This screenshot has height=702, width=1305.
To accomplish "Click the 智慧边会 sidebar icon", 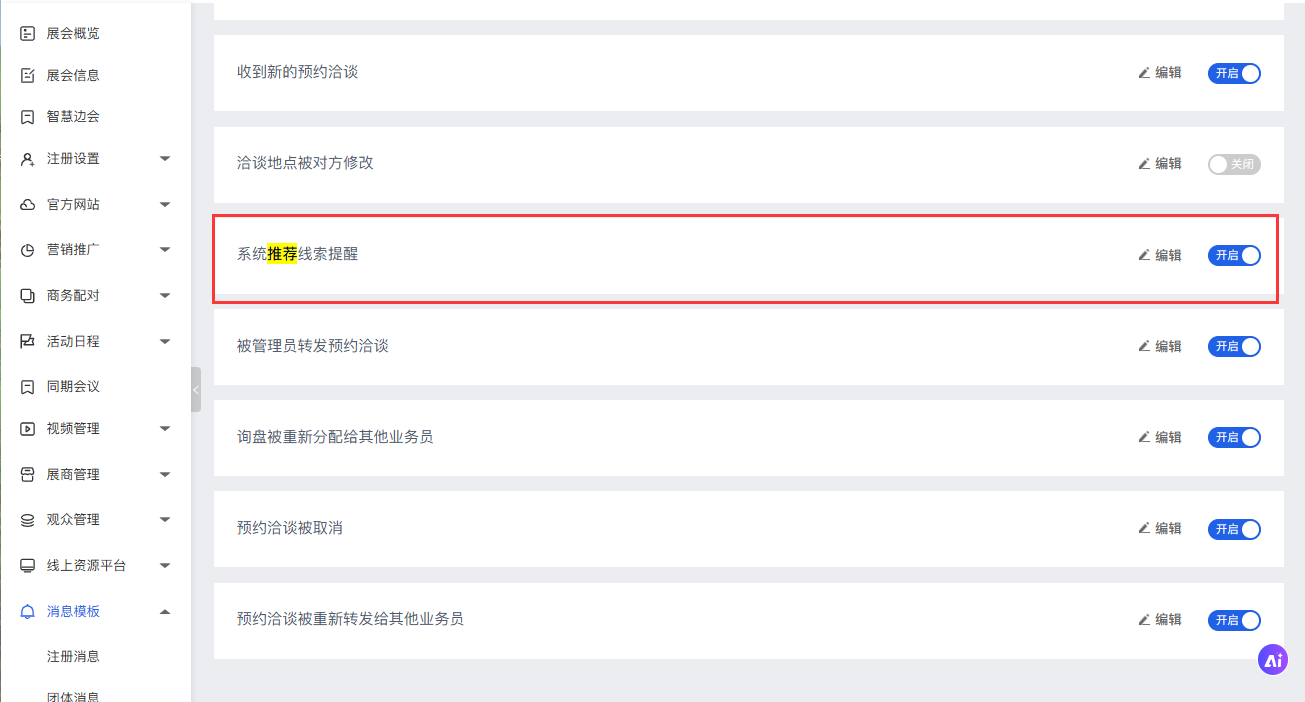I will pos(28,117).
